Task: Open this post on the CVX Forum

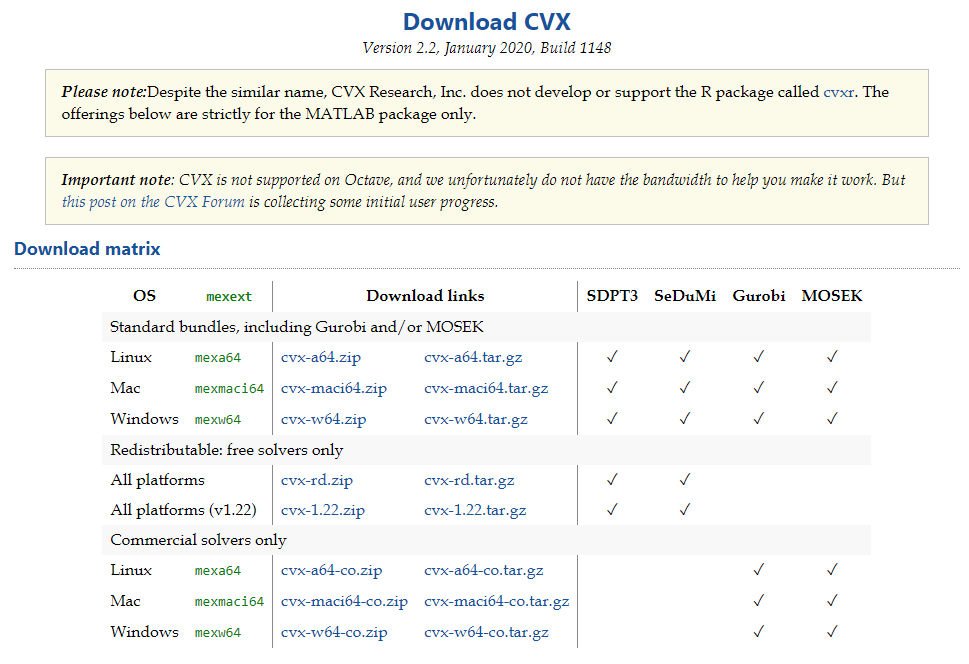Action: point(153,201)
